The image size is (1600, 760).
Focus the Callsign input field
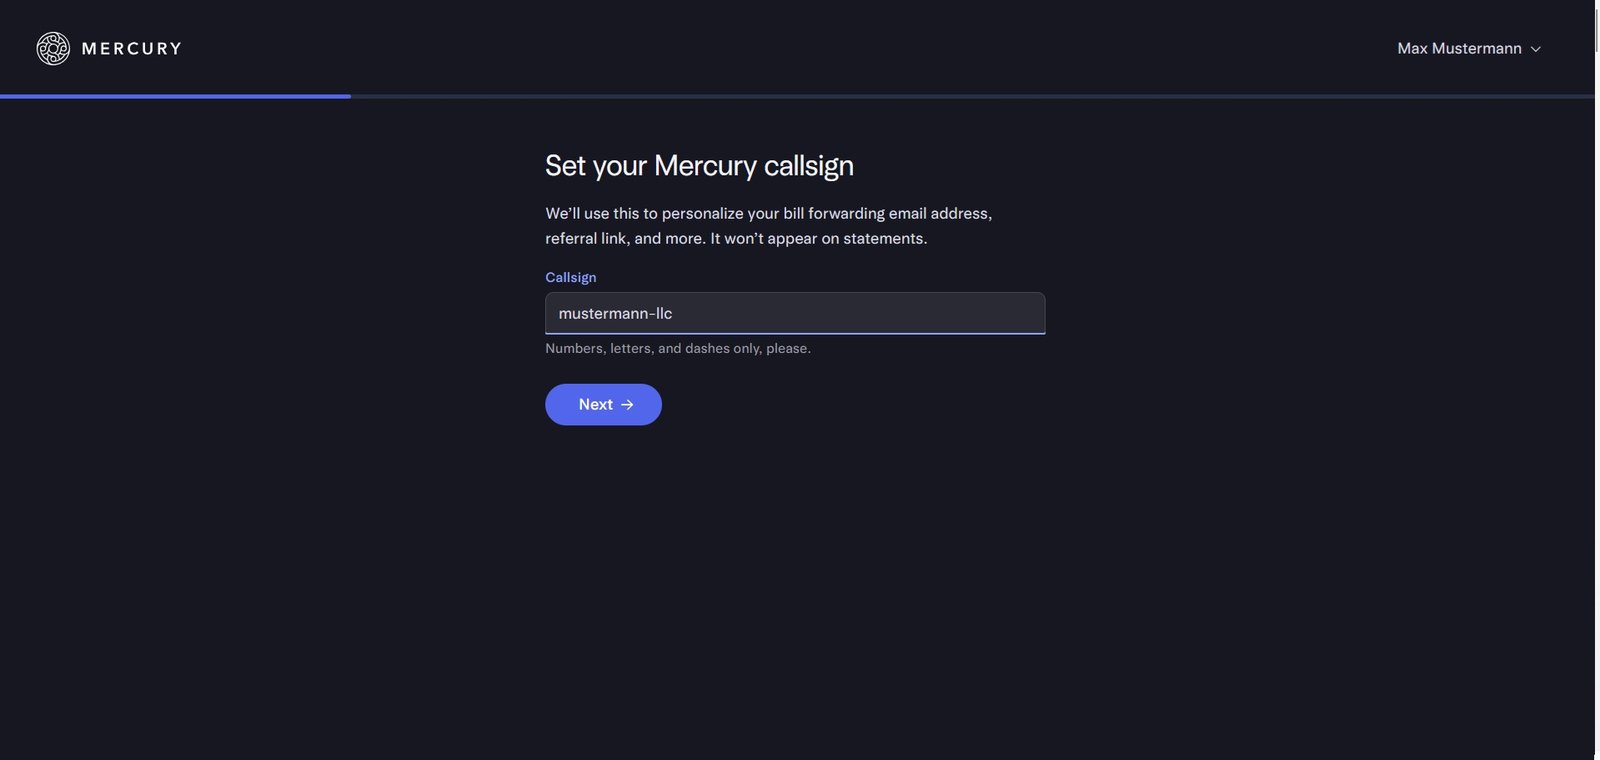795,313
